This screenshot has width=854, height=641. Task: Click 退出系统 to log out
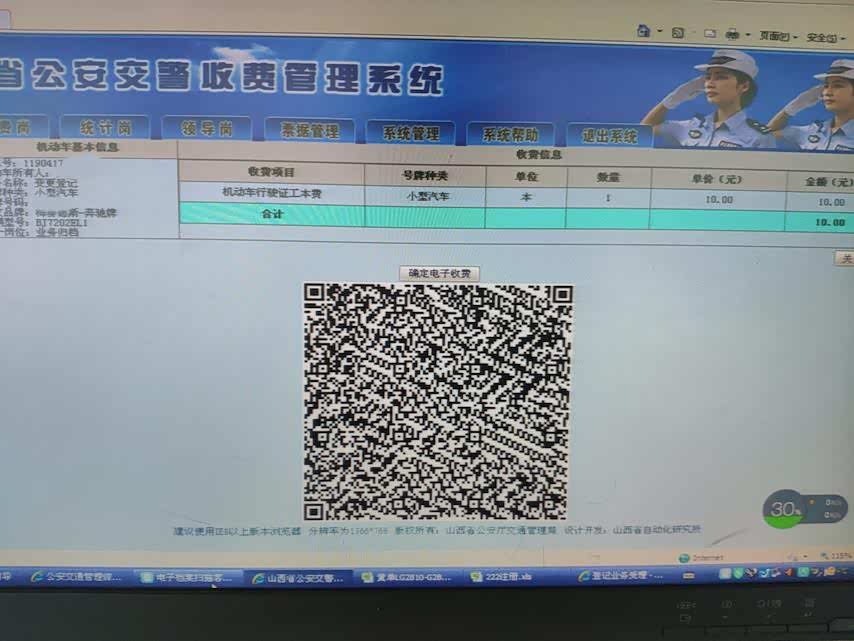pyautogui.click(x=610, y=136)
